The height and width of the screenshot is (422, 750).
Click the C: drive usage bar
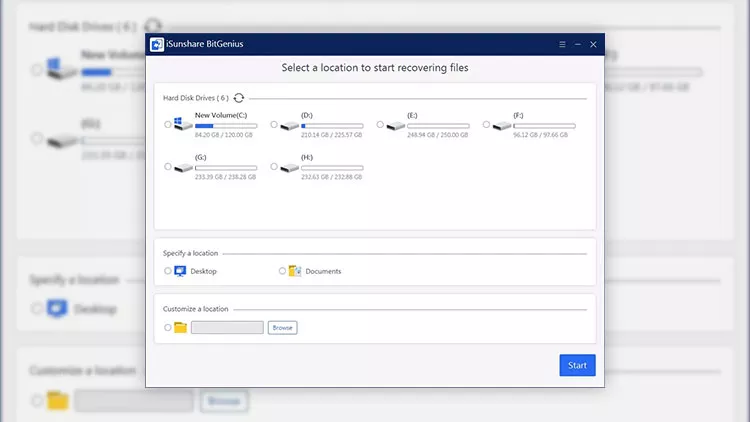click(226, 126)
